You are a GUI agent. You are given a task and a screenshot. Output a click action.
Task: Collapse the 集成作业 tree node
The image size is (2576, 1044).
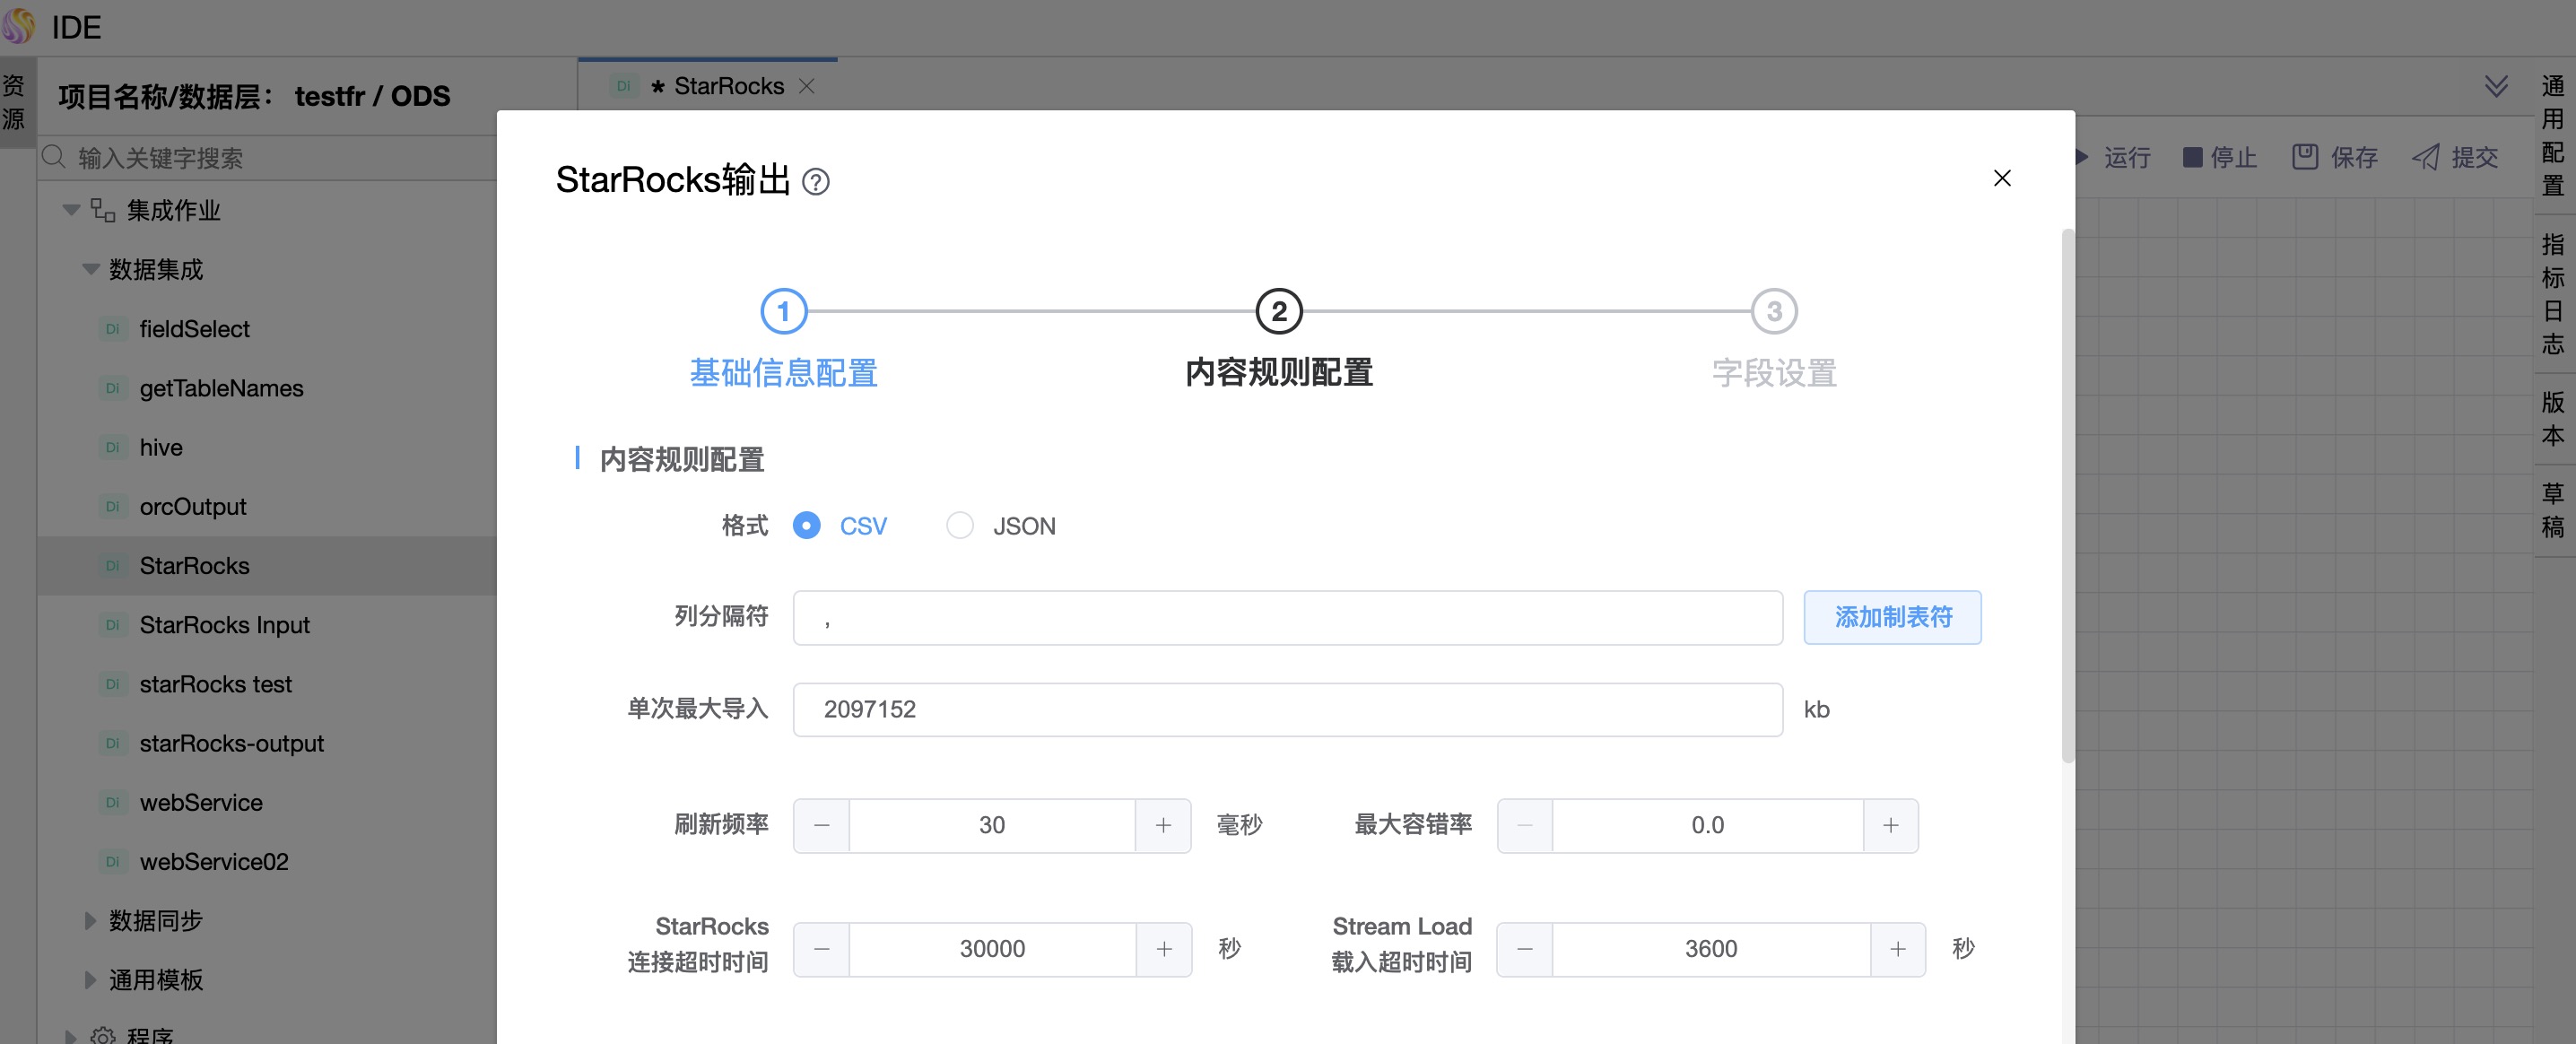tap(71, 210)
